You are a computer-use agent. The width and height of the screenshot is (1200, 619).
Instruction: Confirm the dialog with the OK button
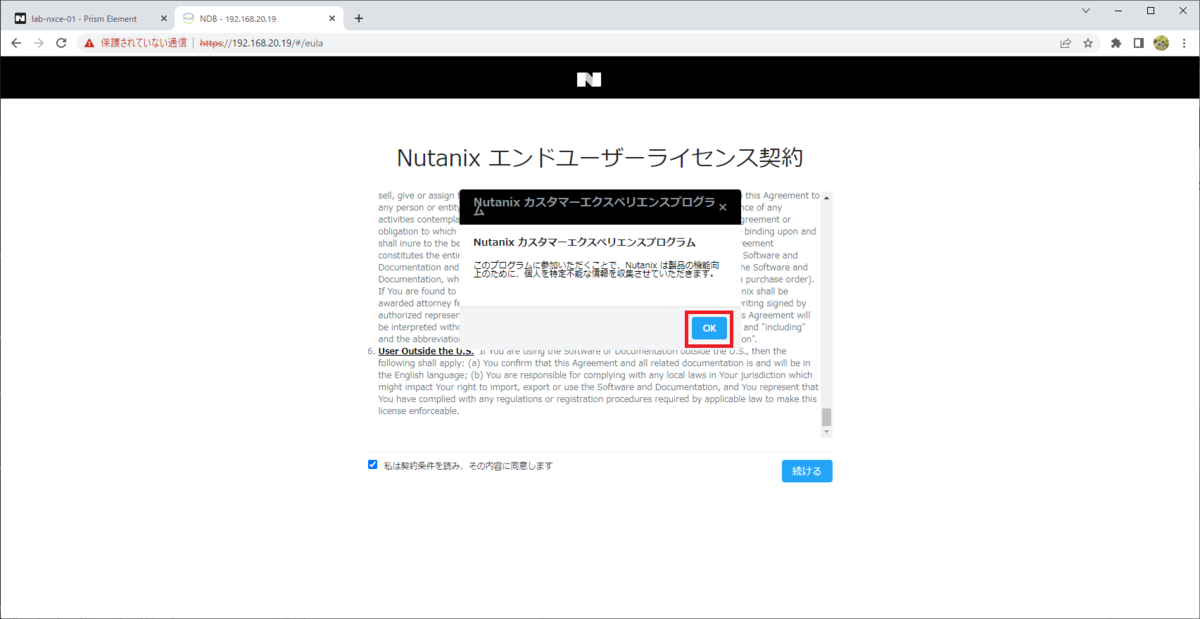tap(709, 328)
